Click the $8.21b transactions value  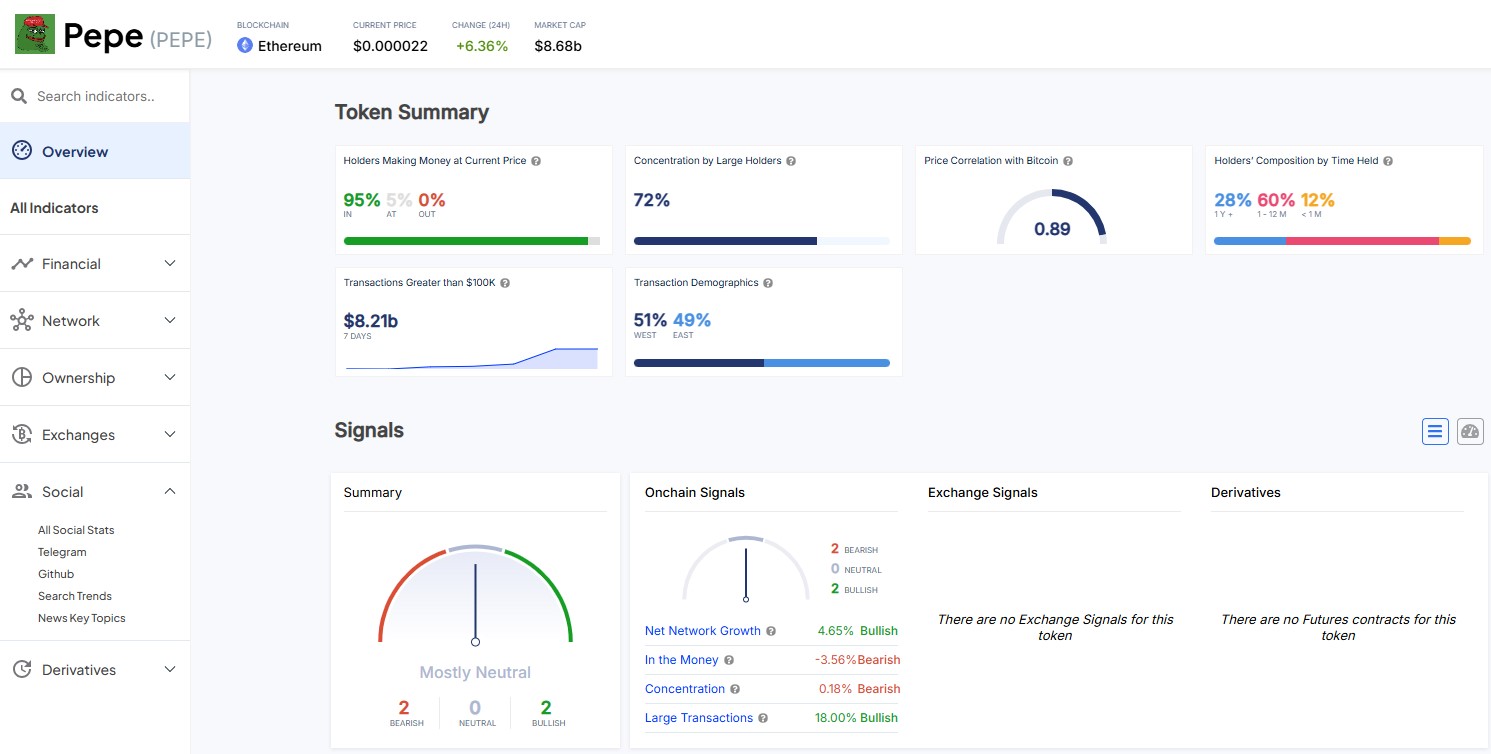click(x=371, y=321)
